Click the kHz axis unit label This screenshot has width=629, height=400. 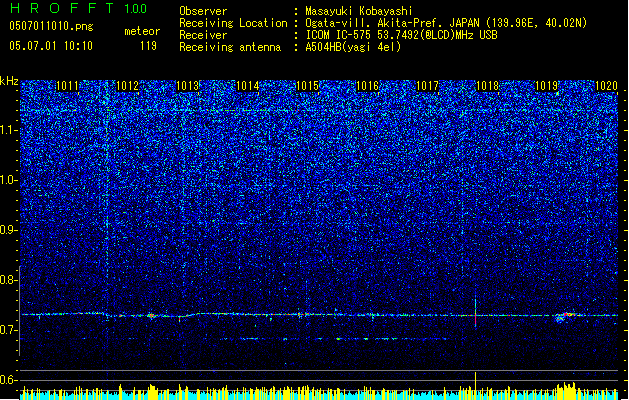point(9,81)
